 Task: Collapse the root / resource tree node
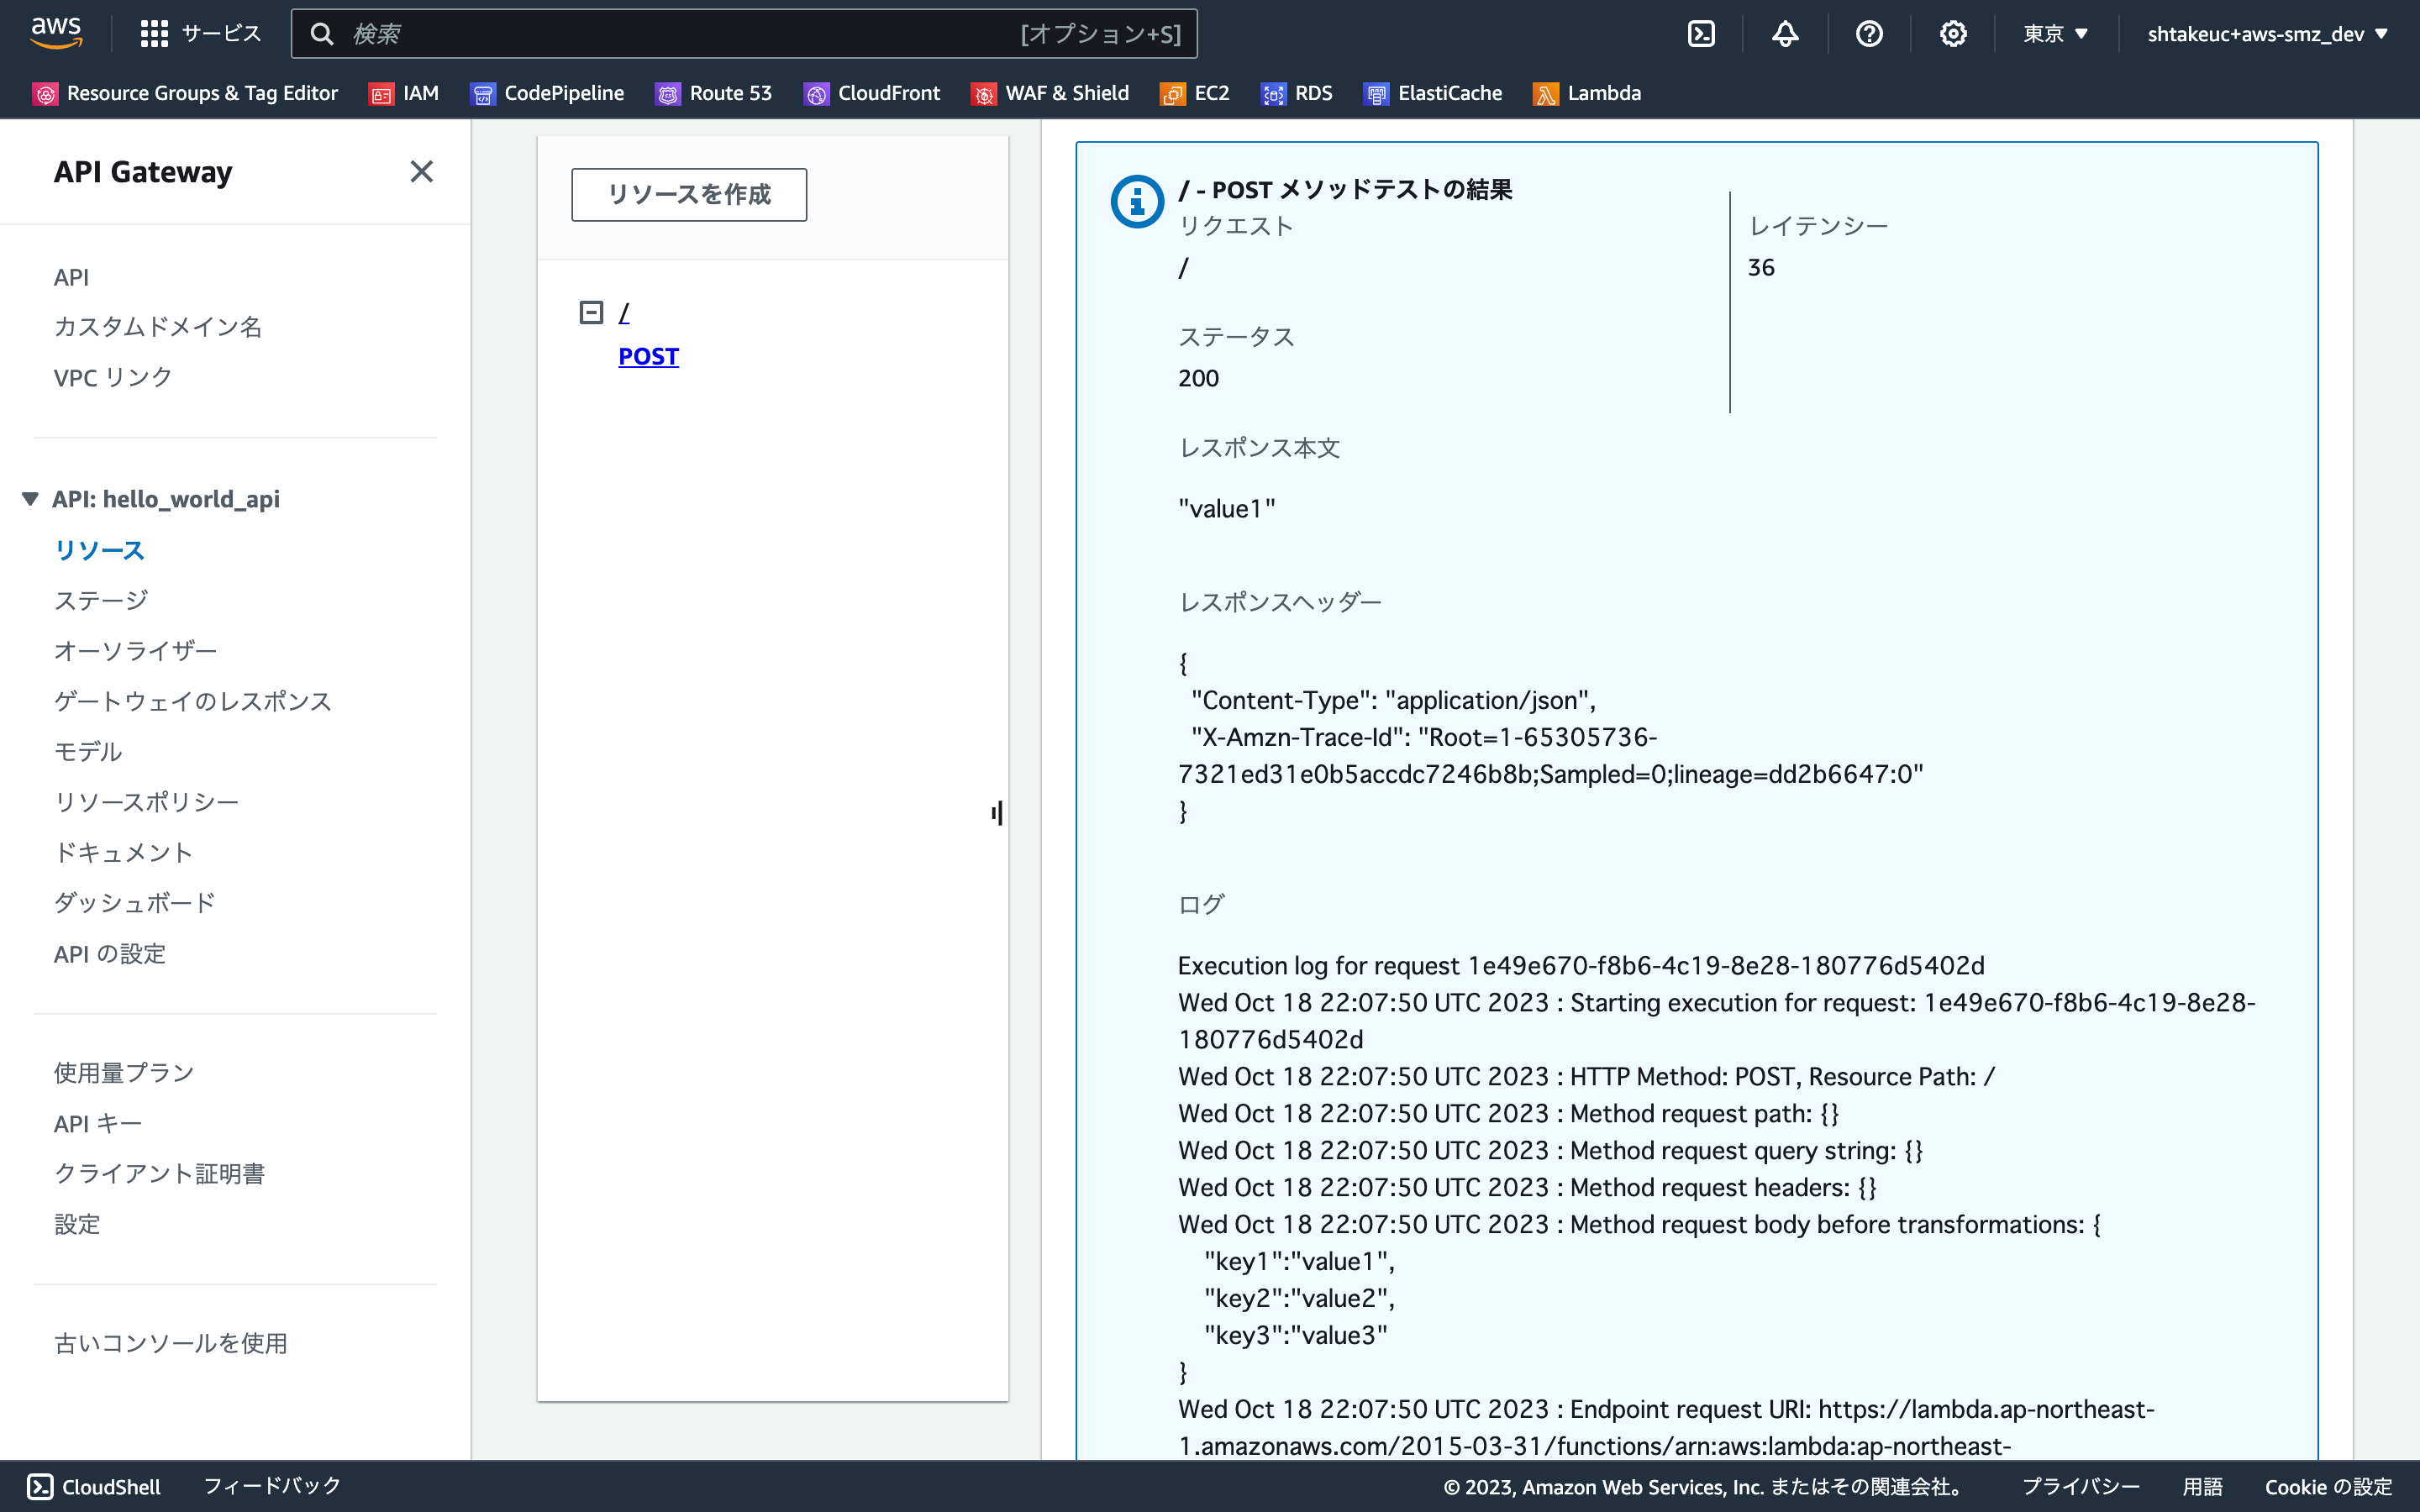point(591,313)
